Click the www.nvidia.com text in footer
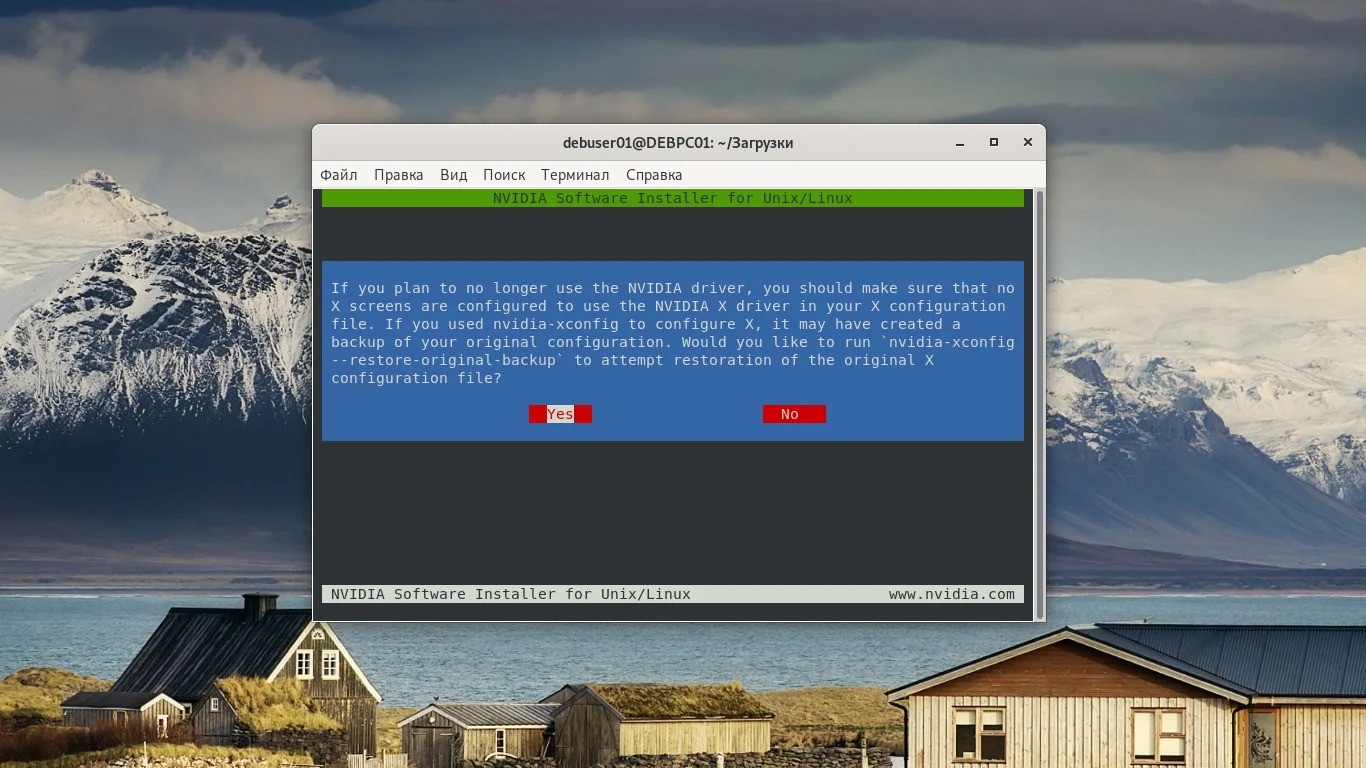This screenshot has width=1366, height=768. coord(952,594)
